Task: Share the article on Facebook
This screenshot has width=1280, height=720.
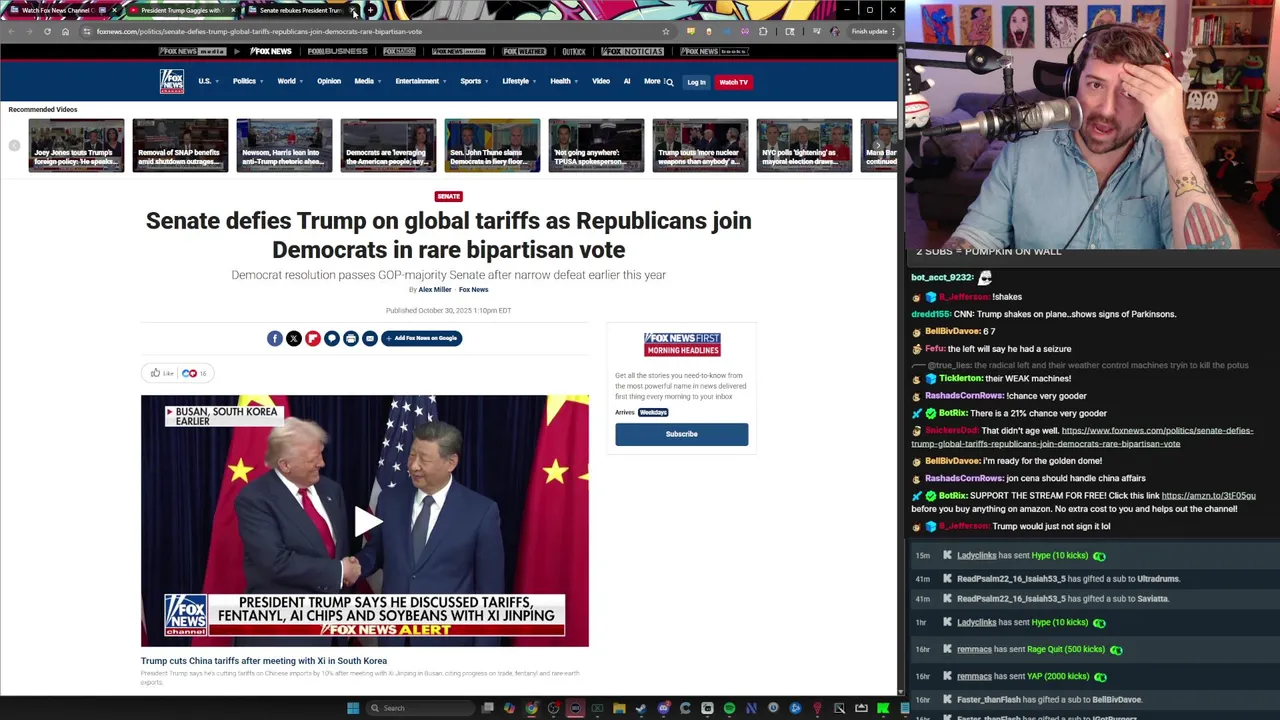Action: [x=275, y=338]
